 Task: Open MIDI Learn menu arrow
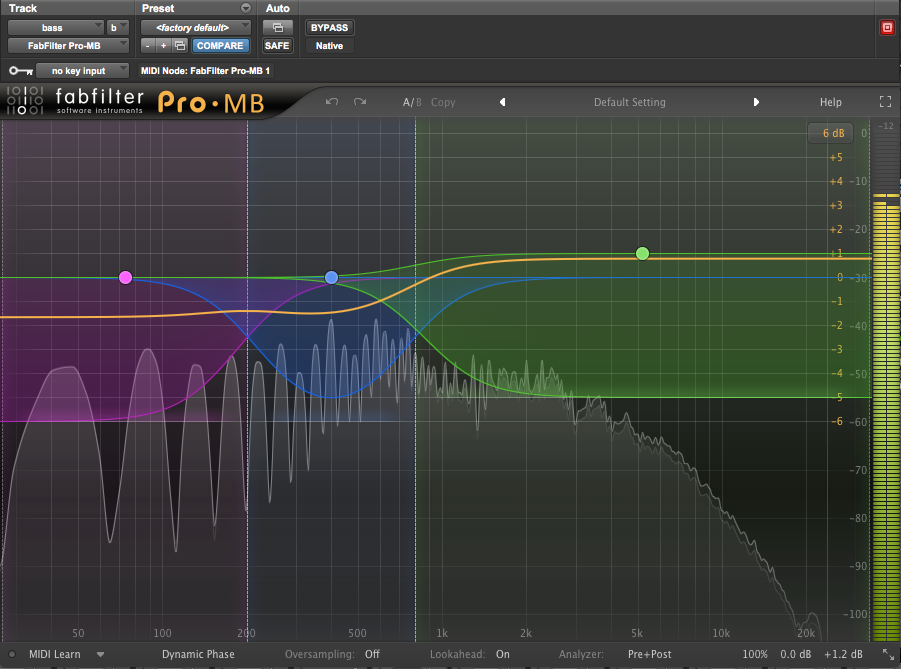(x=101, y=654)
